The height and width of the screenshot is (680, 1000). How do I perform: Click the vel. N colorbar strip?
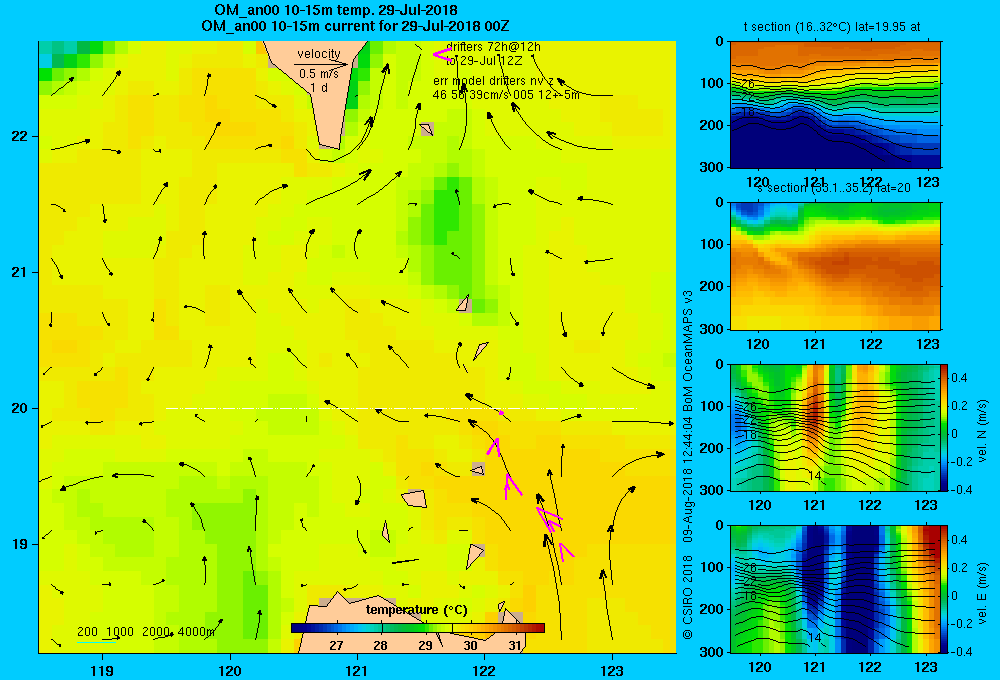pos(944,427)
